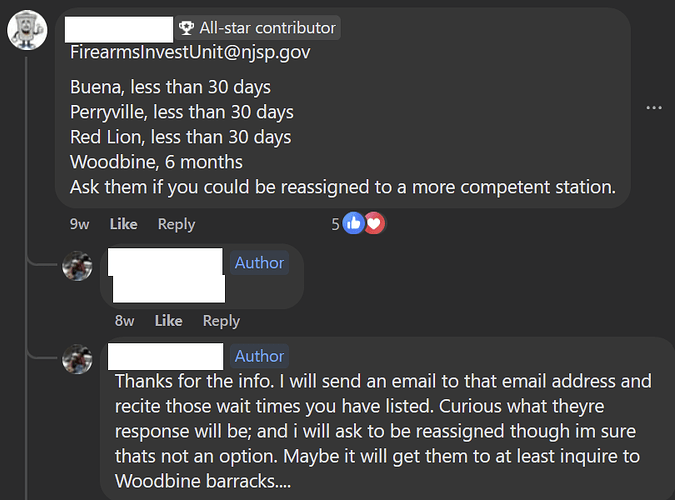The image size is (675, 500).
Task: Click the Author badge above 'Thanks for the info'
Action: [259, 356]
